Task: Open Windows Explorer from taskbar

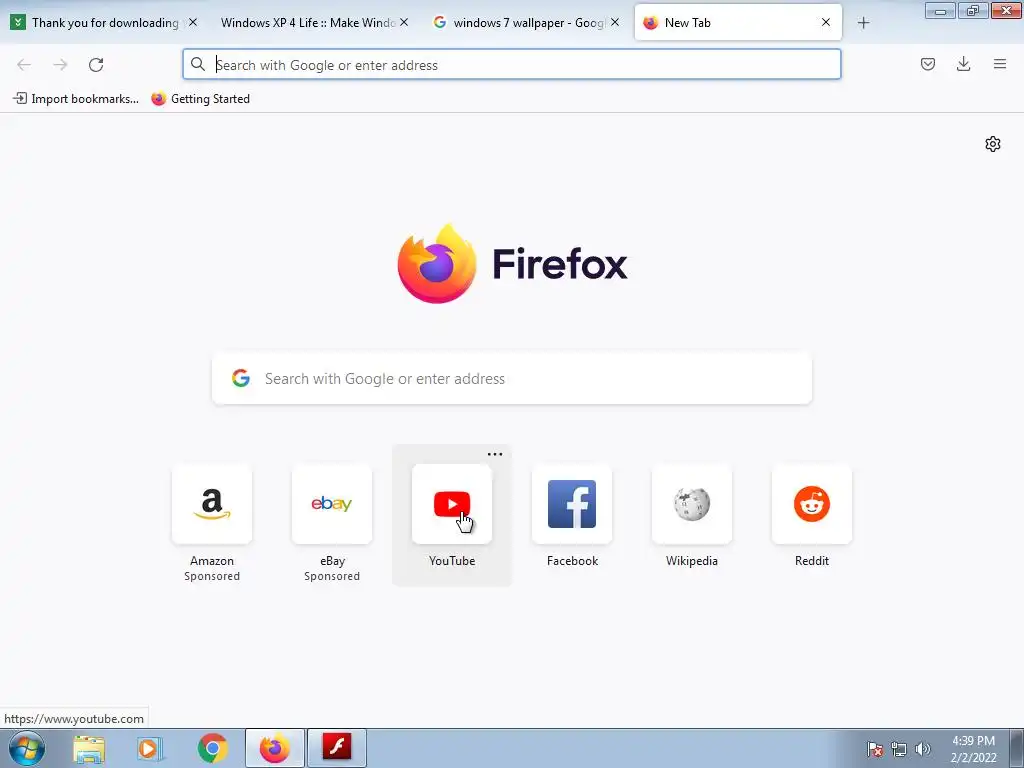Action: [x=89, y=748]
